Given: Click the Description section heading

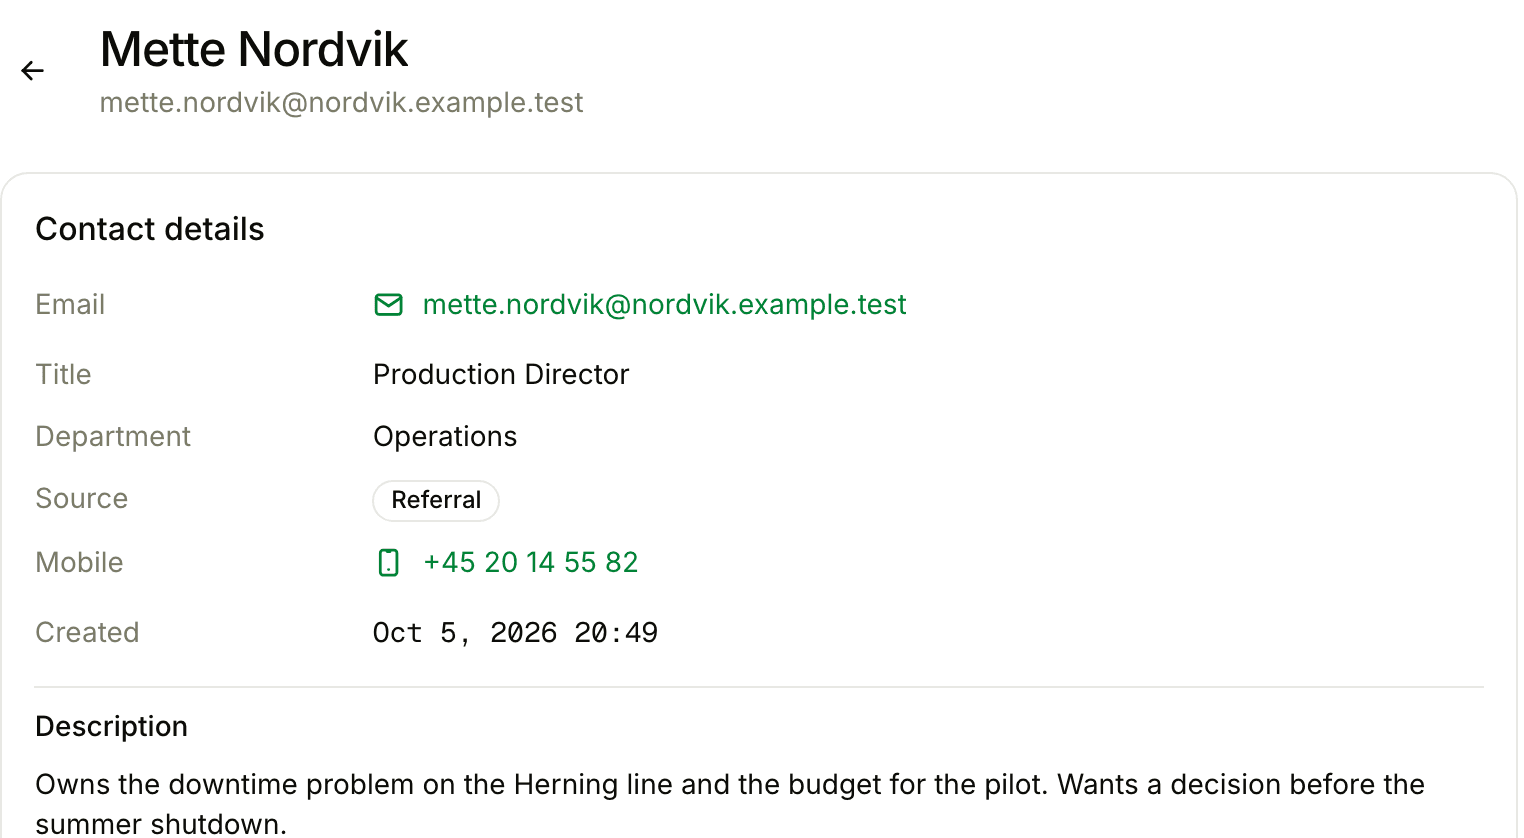Looking at the screenshot, I should click(112, 726).
